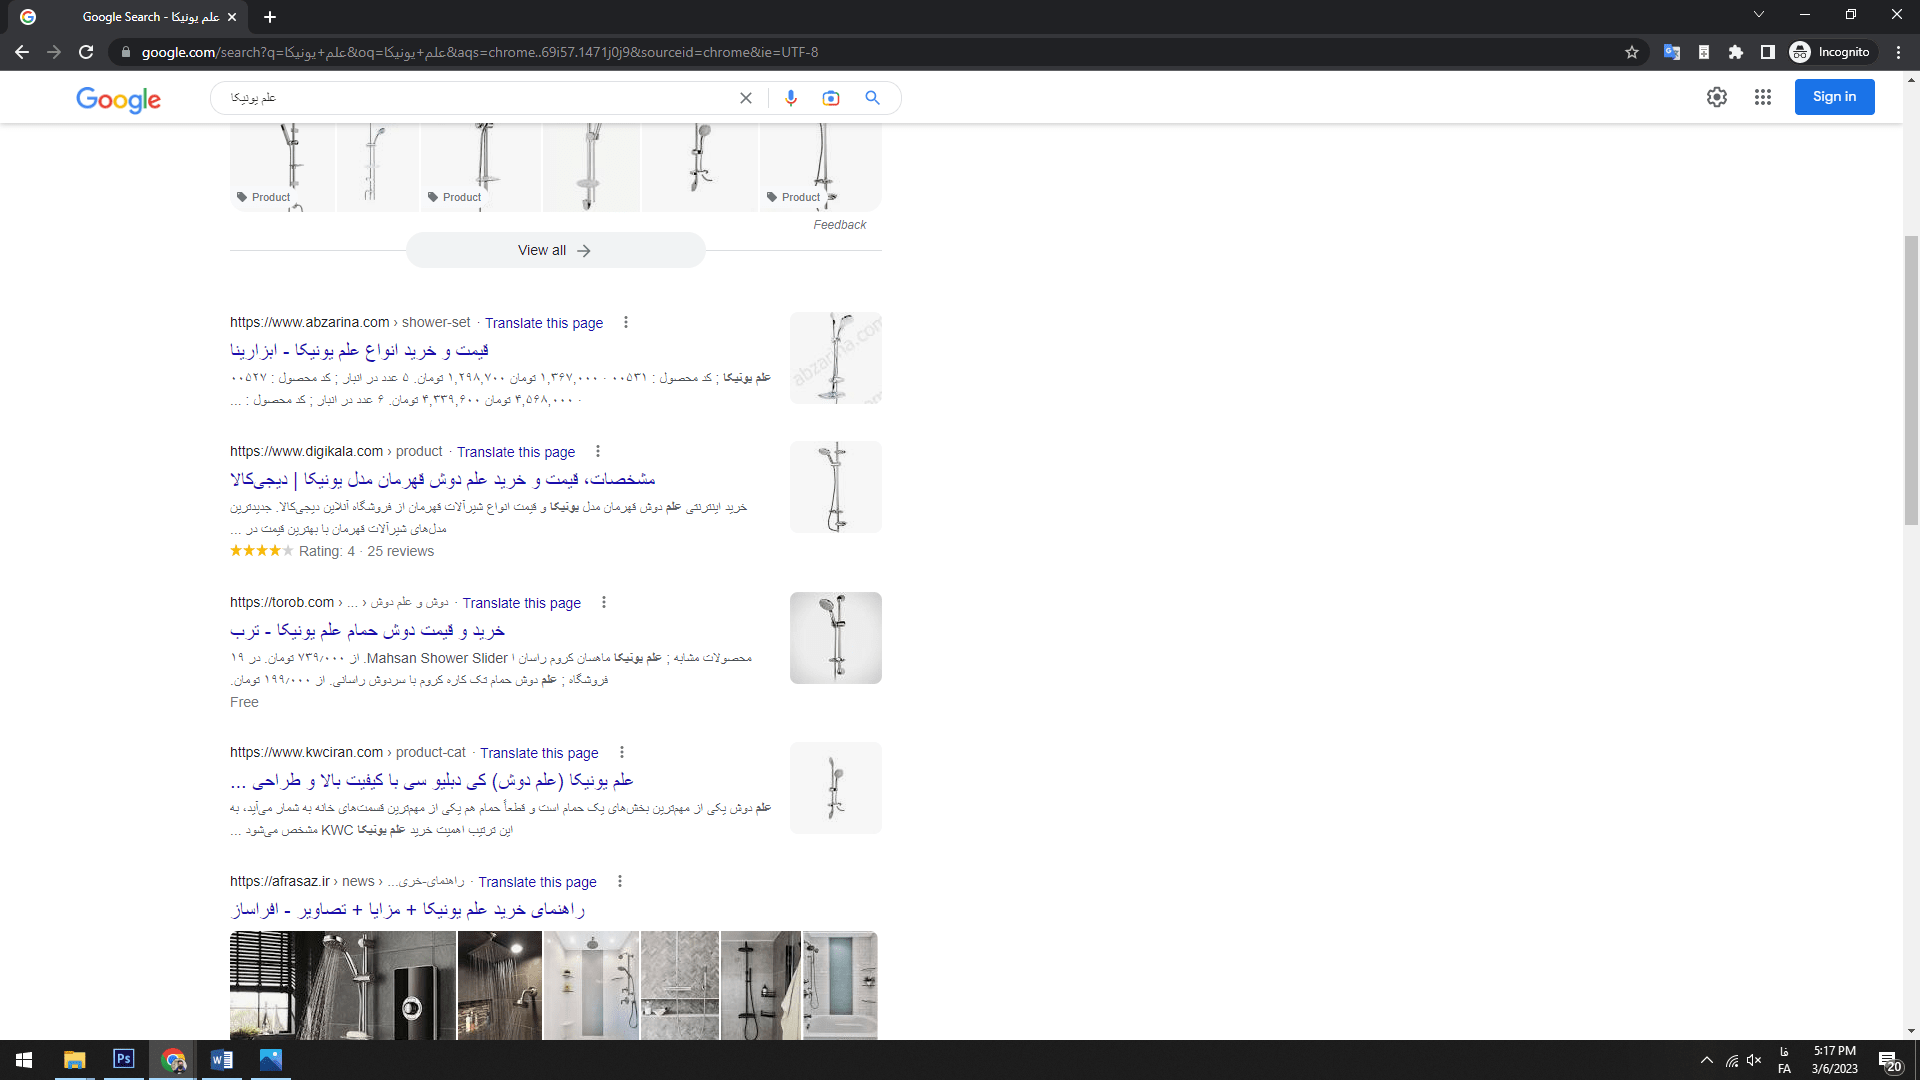The height and width of the screenshot is (1080, 1920).
Task: Open more options for abzarina.com result
Action: tap(626, 322)
